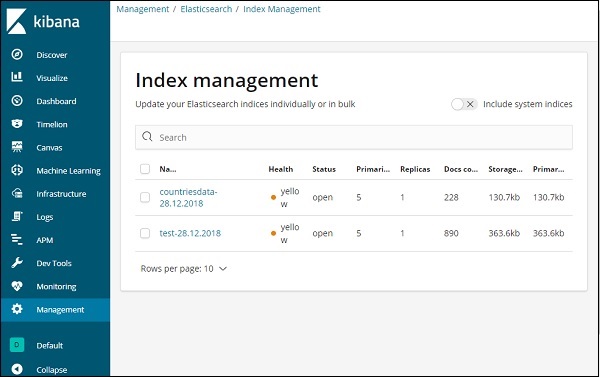Screen dimensions: 600x377
Task: Open countriesdata-28.12.2018 index link
Action: point(188,197)
